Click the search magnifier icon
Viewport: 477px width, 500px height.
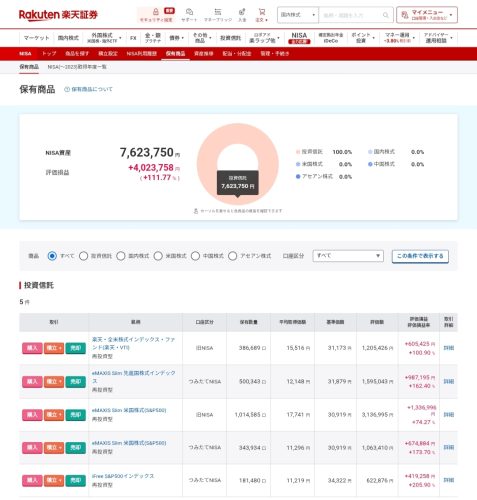click(x=386, y=15)
